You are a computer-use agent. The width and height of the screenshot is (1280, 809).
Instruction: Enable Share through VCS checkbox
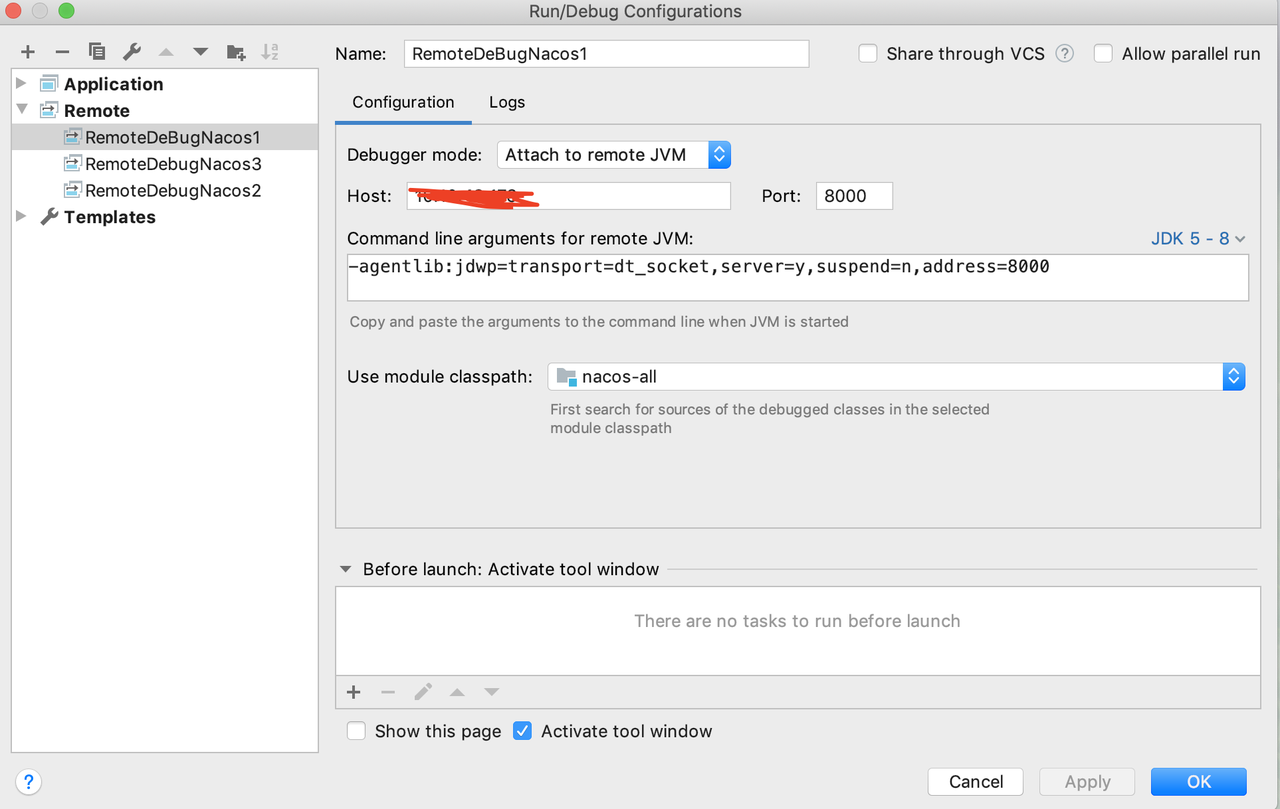coord(868,54)
